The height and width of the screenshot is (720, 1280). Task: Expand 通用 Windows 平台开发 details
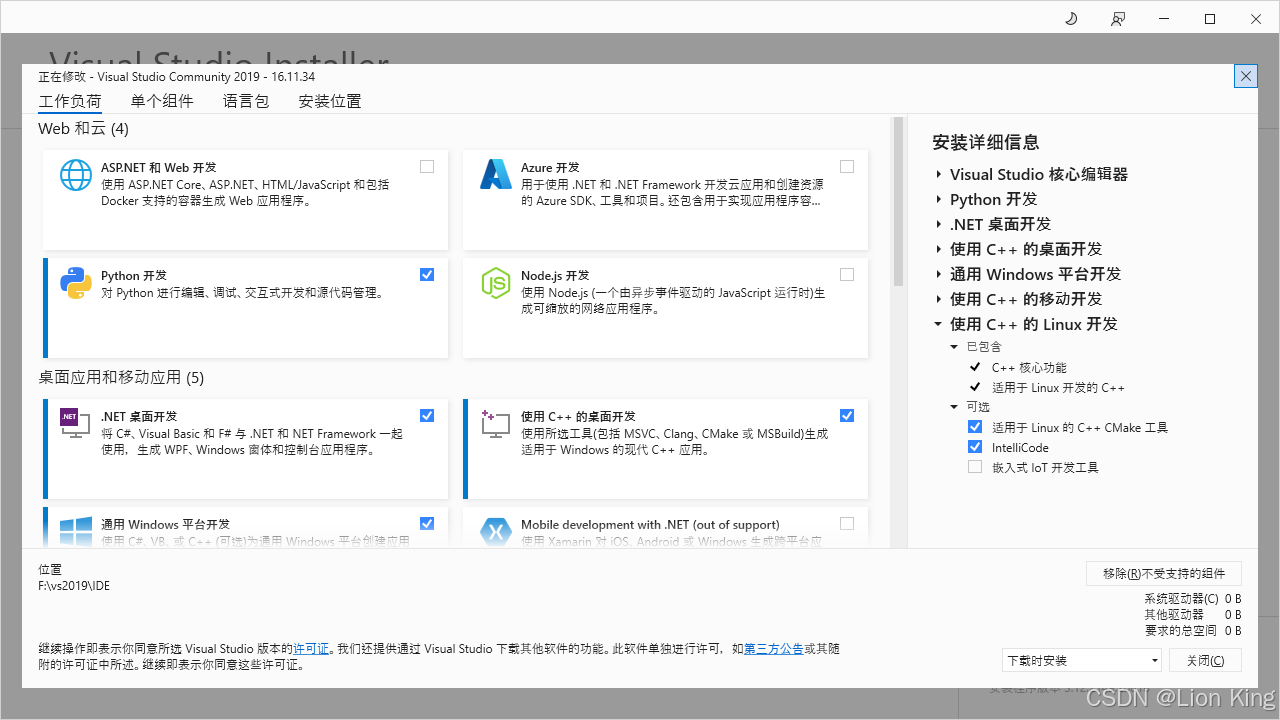click(939, 274)
